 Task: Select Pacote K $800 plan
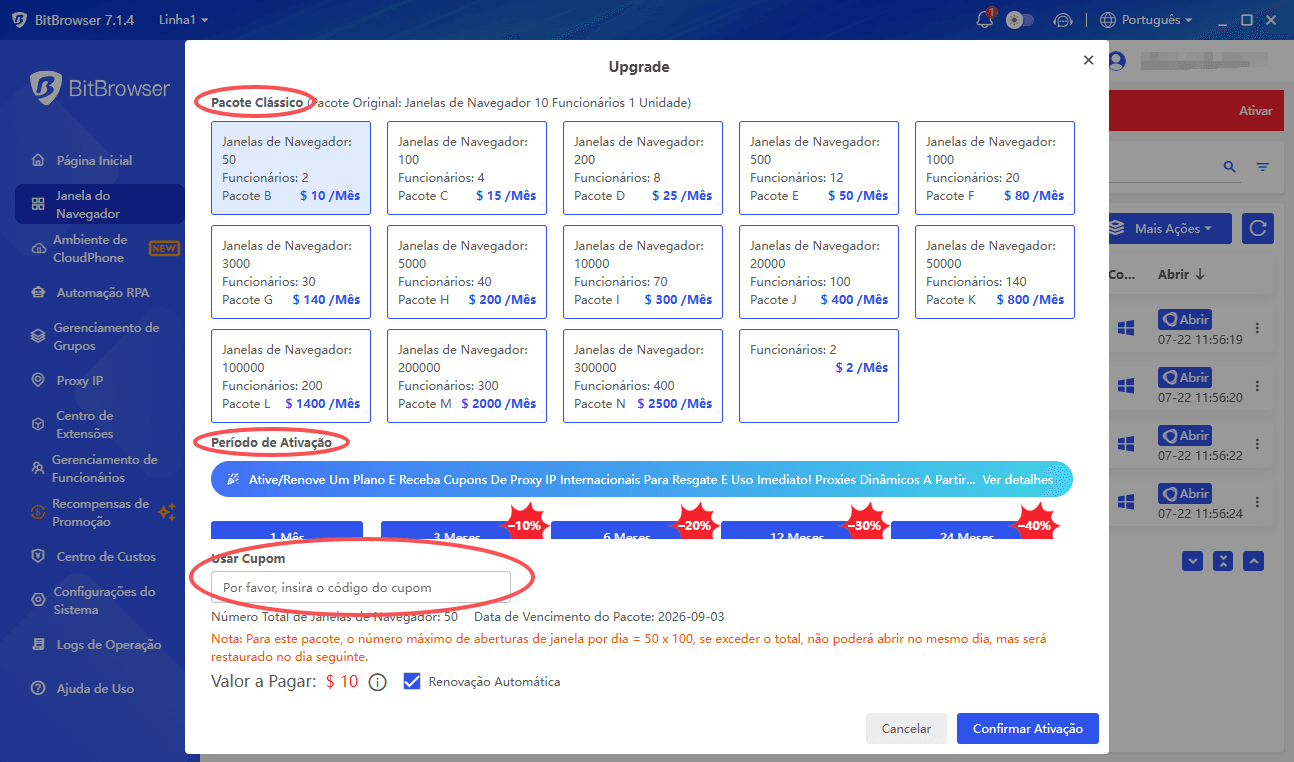[x=995, y=272]
